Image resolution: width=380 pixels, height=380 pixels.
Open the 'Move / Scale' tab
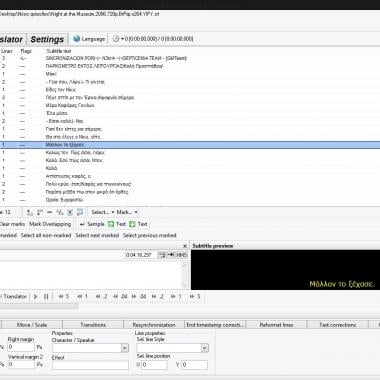click(x=32, y=325)
